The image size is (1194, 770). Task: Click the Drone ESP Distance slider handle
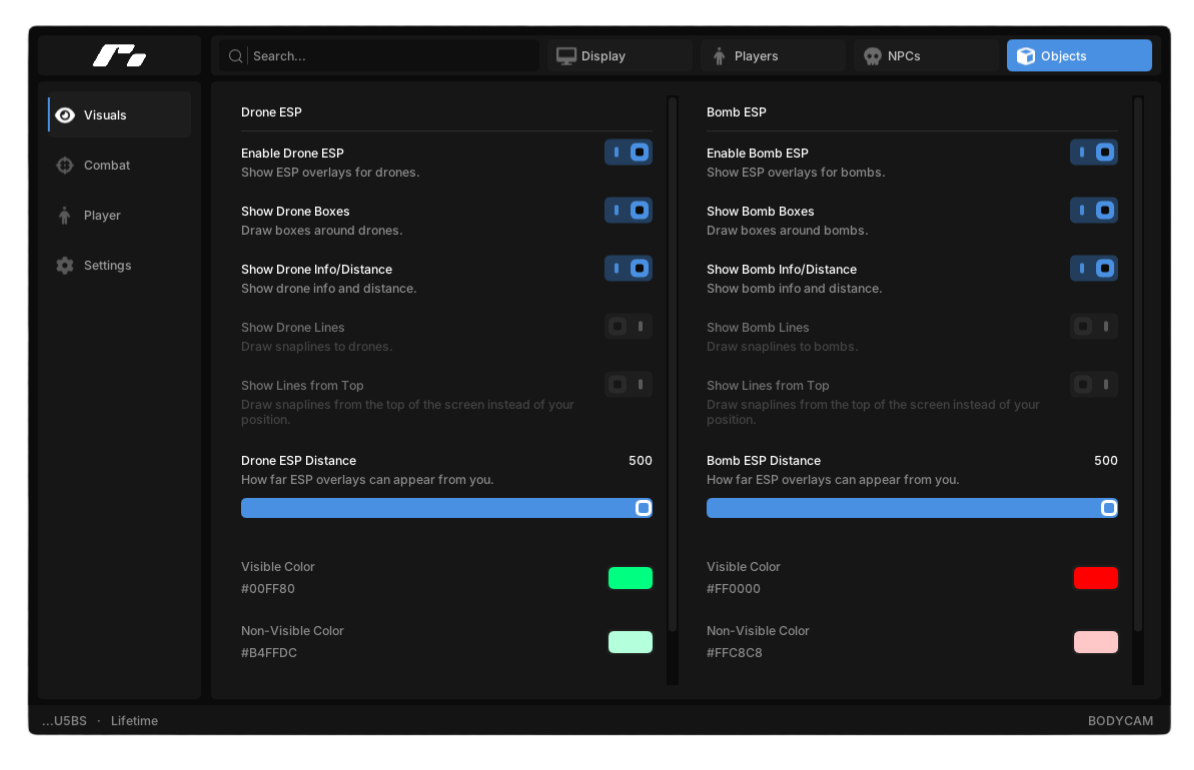(x=643, y=508)
